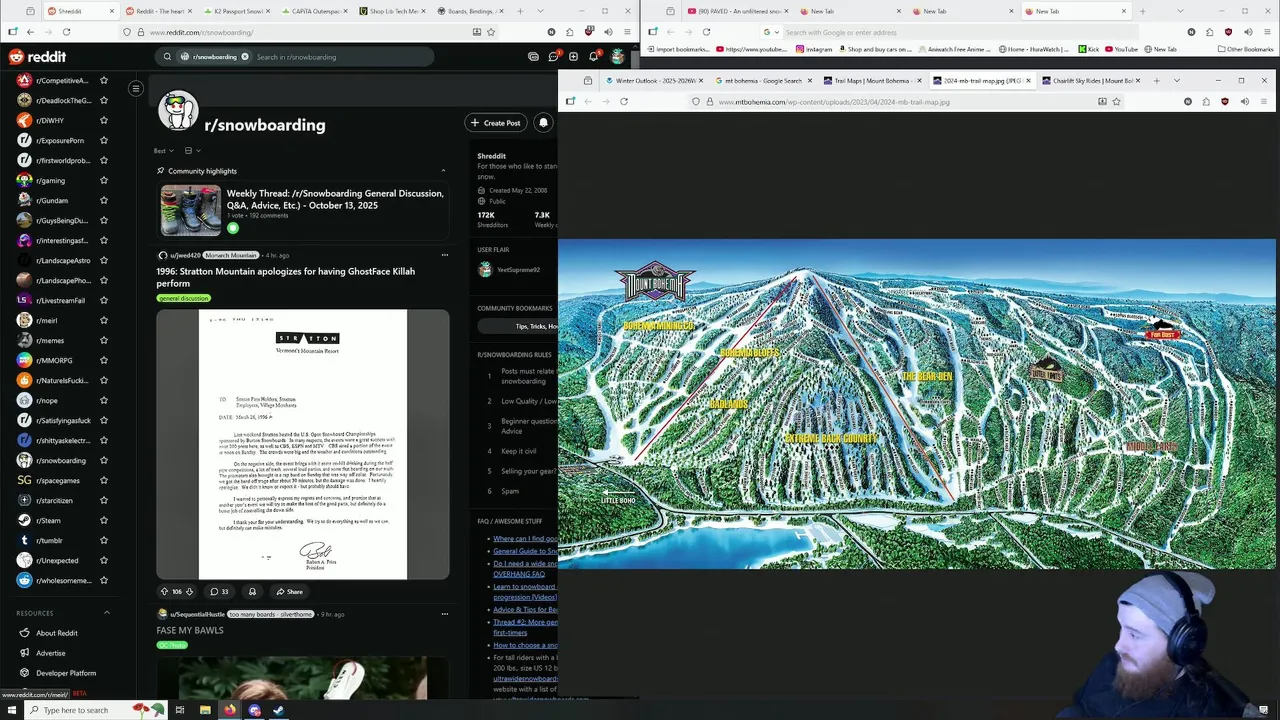Screen dimensions: 1280x720
Task: List all tabs dropdown in Reddit window
Action: (541, 11)
